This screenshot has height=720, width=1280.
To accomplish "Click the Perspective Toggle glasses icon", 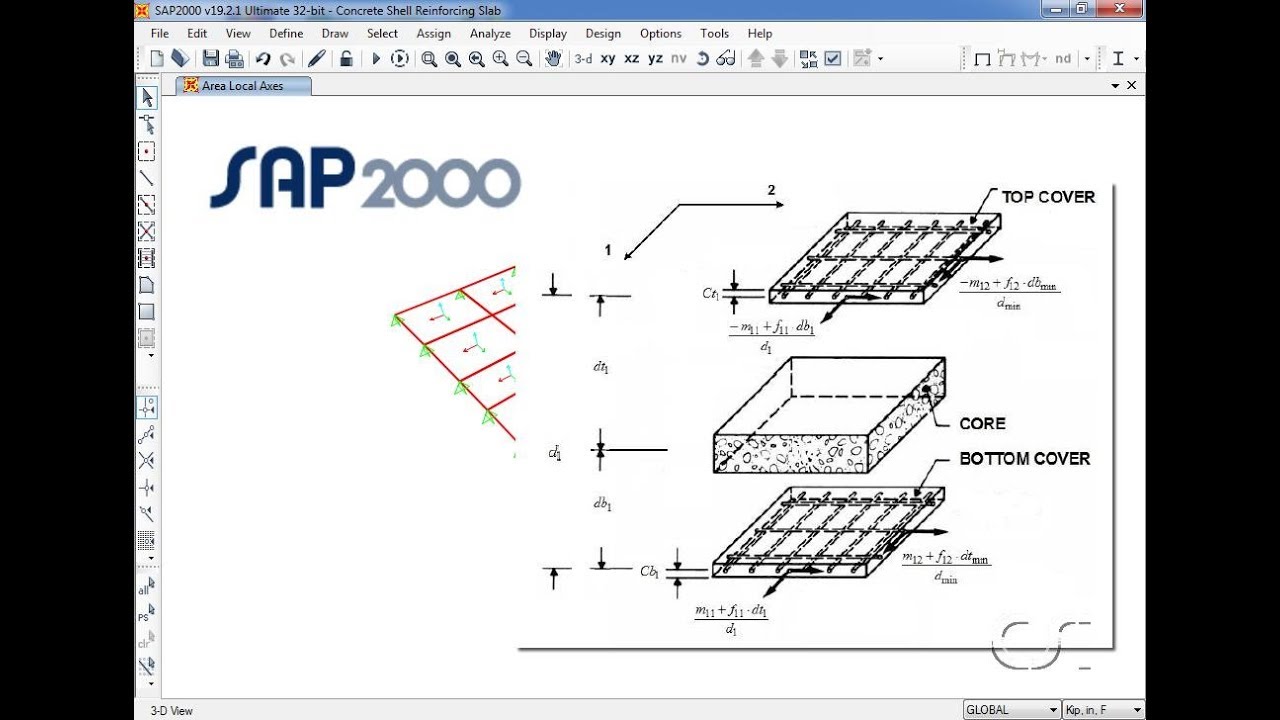I will [x=726, y=59].
